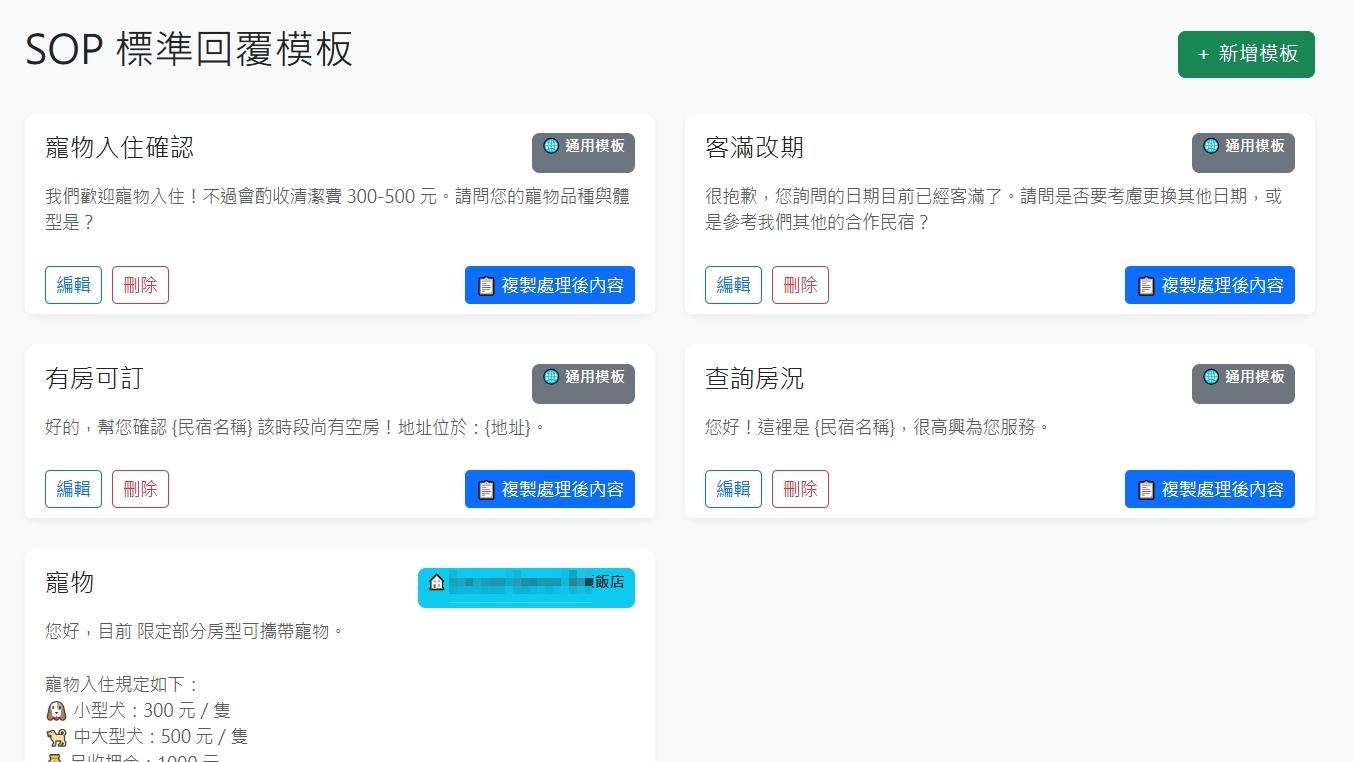Click the blurred hotel name badge on 寵物 card
1353x762 pixels.
point(526,587)
